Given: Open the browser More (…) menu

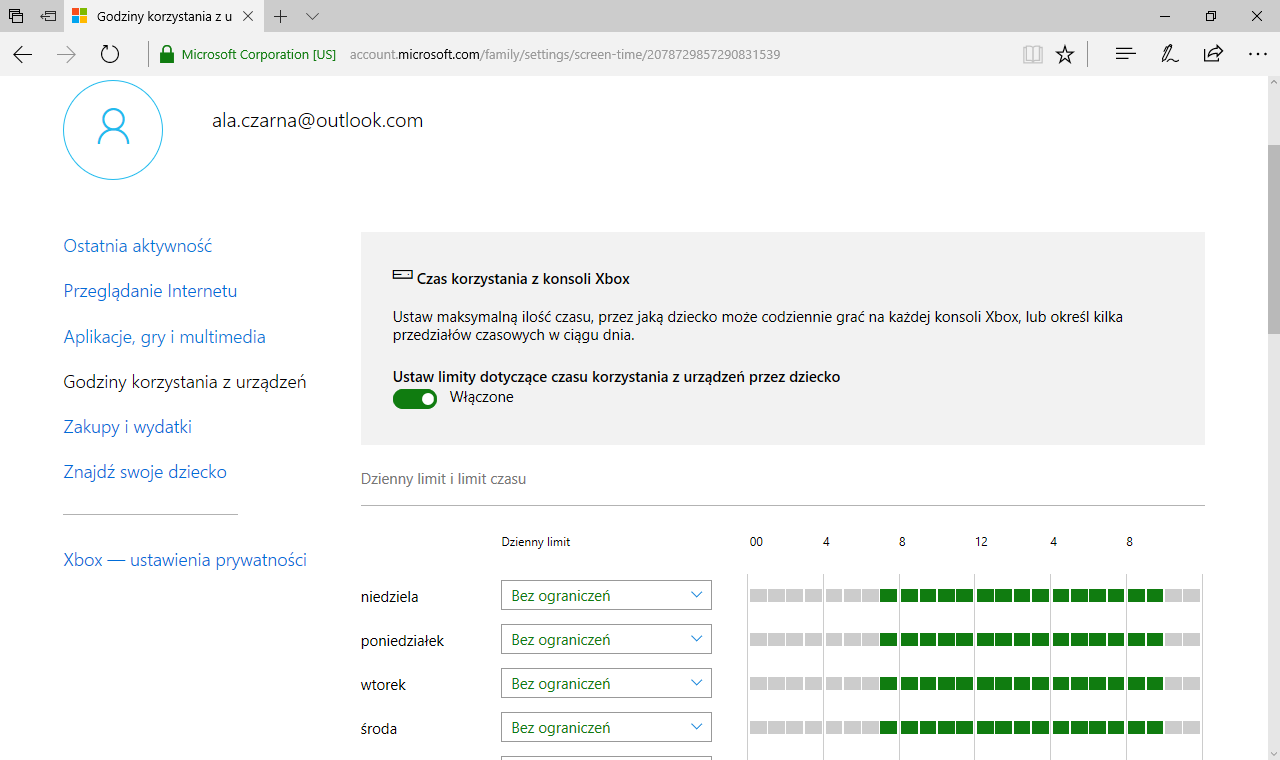Looking at the screenshot, I should 1258,55.
